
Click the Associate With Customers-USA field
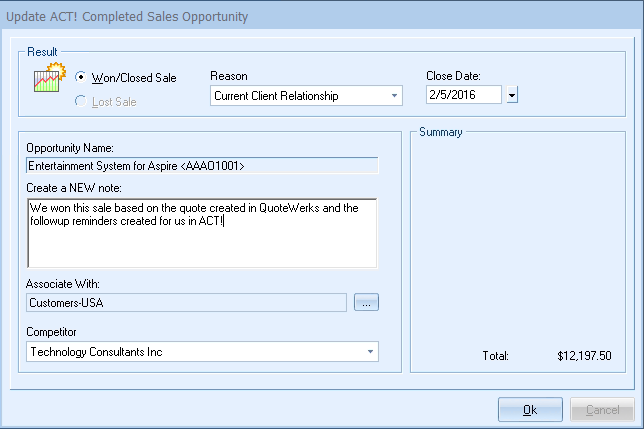[186, 302]
